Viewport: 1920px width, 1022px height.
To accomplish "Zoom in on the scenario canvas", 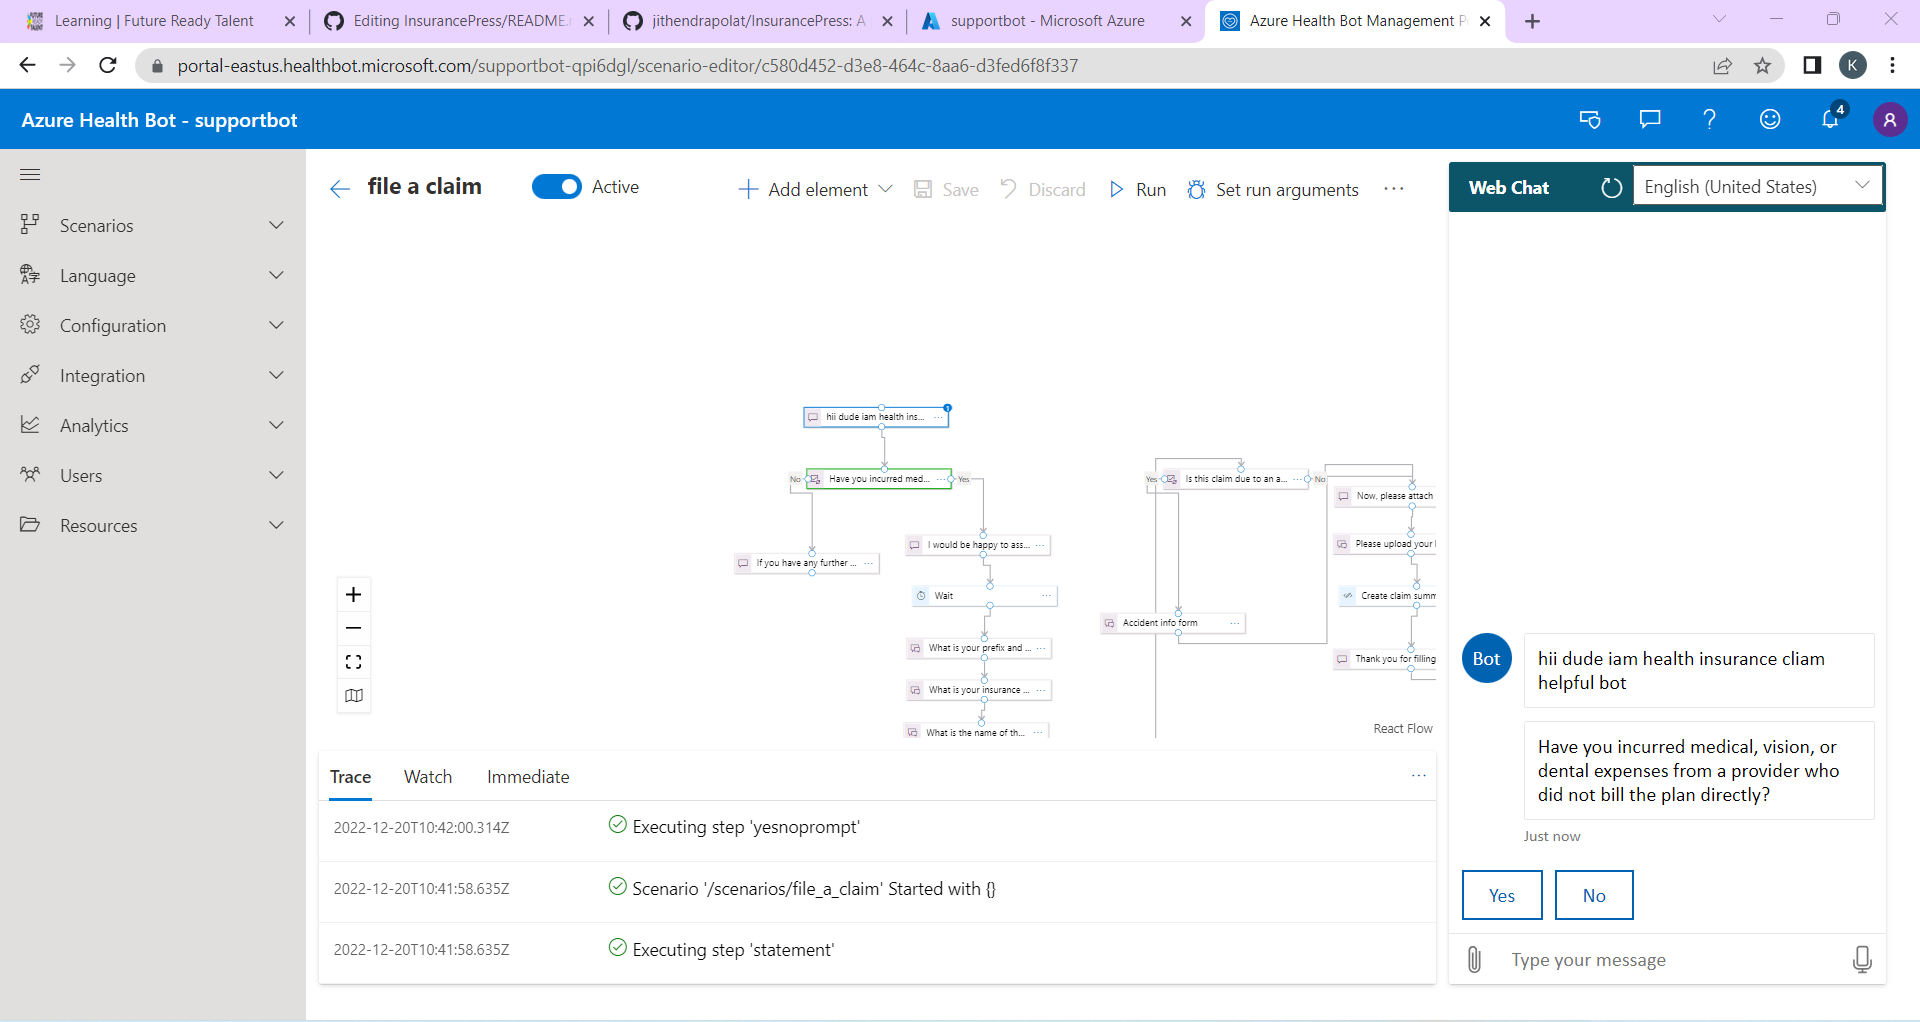I will (354, 595).
